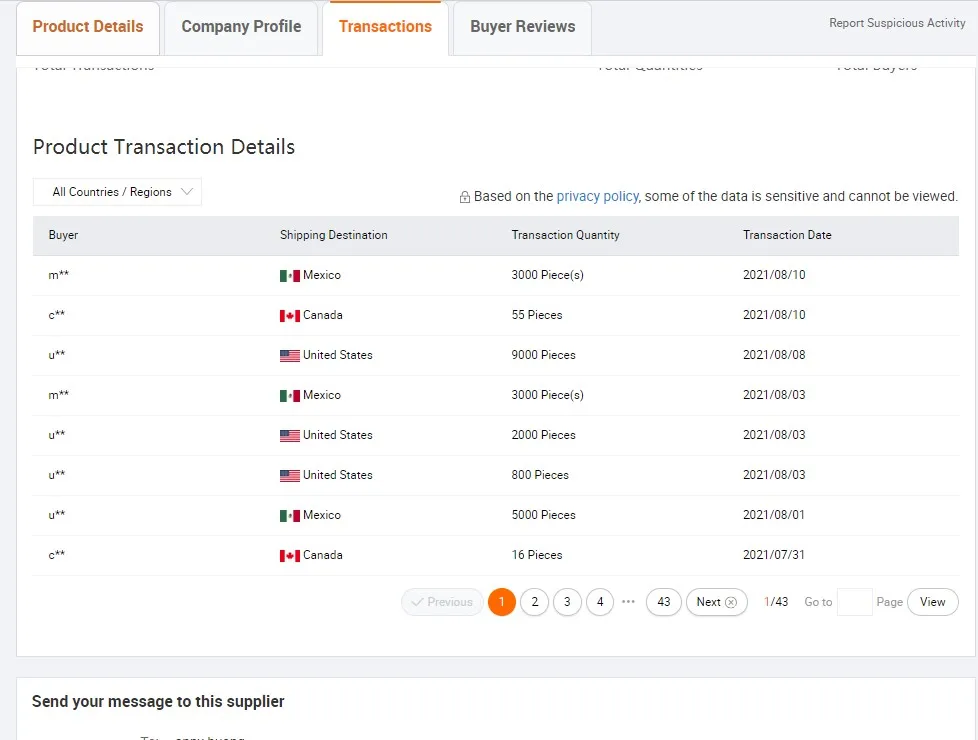Viewport: 978px width, 740px height.
Task: Go to the Next page of transactions
Action: click(716, 602)
